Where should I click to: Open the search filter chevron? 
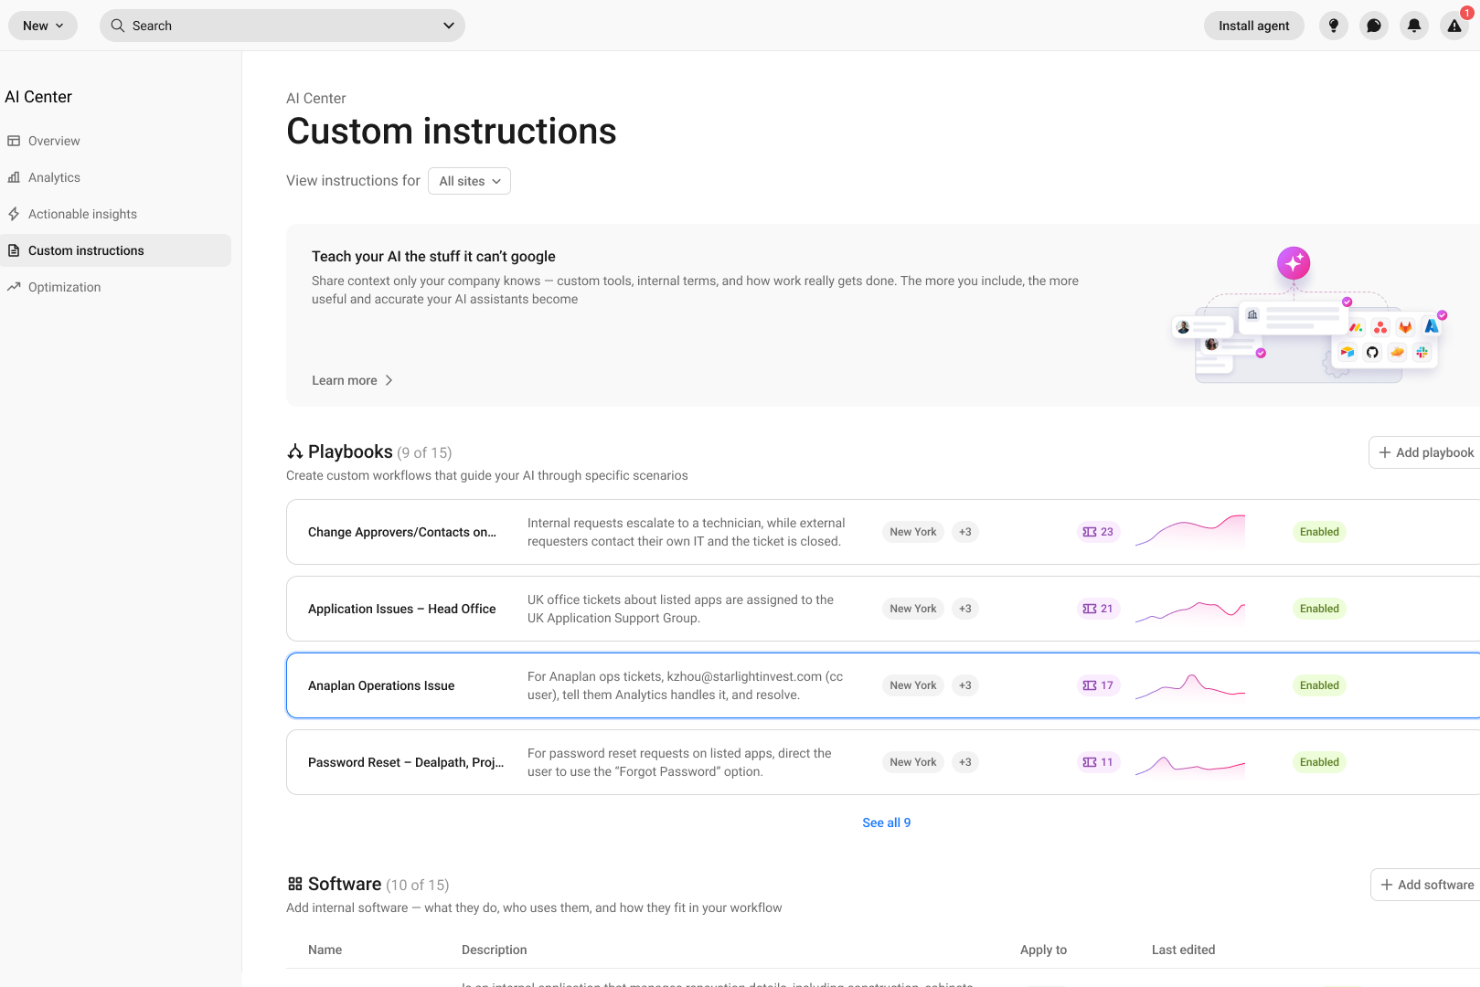pyautogui.click(x=448, y=25)
